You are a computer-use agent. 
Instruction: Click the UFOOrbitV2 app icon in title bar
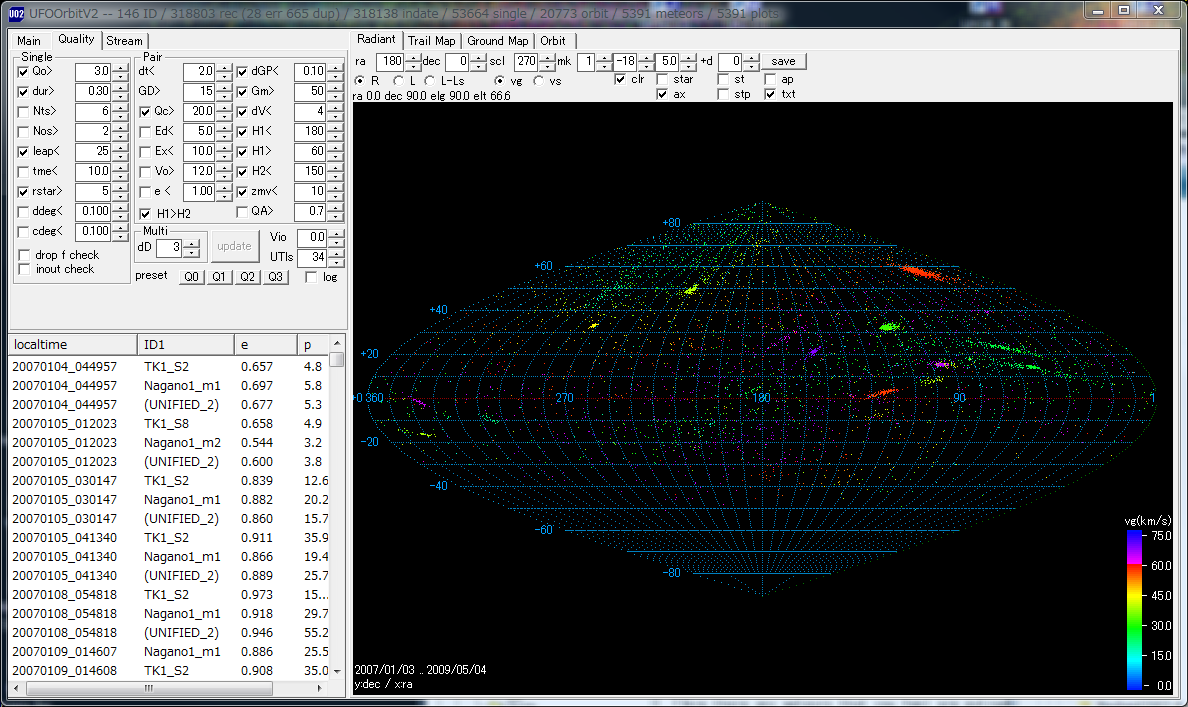(x=15, y=11)
